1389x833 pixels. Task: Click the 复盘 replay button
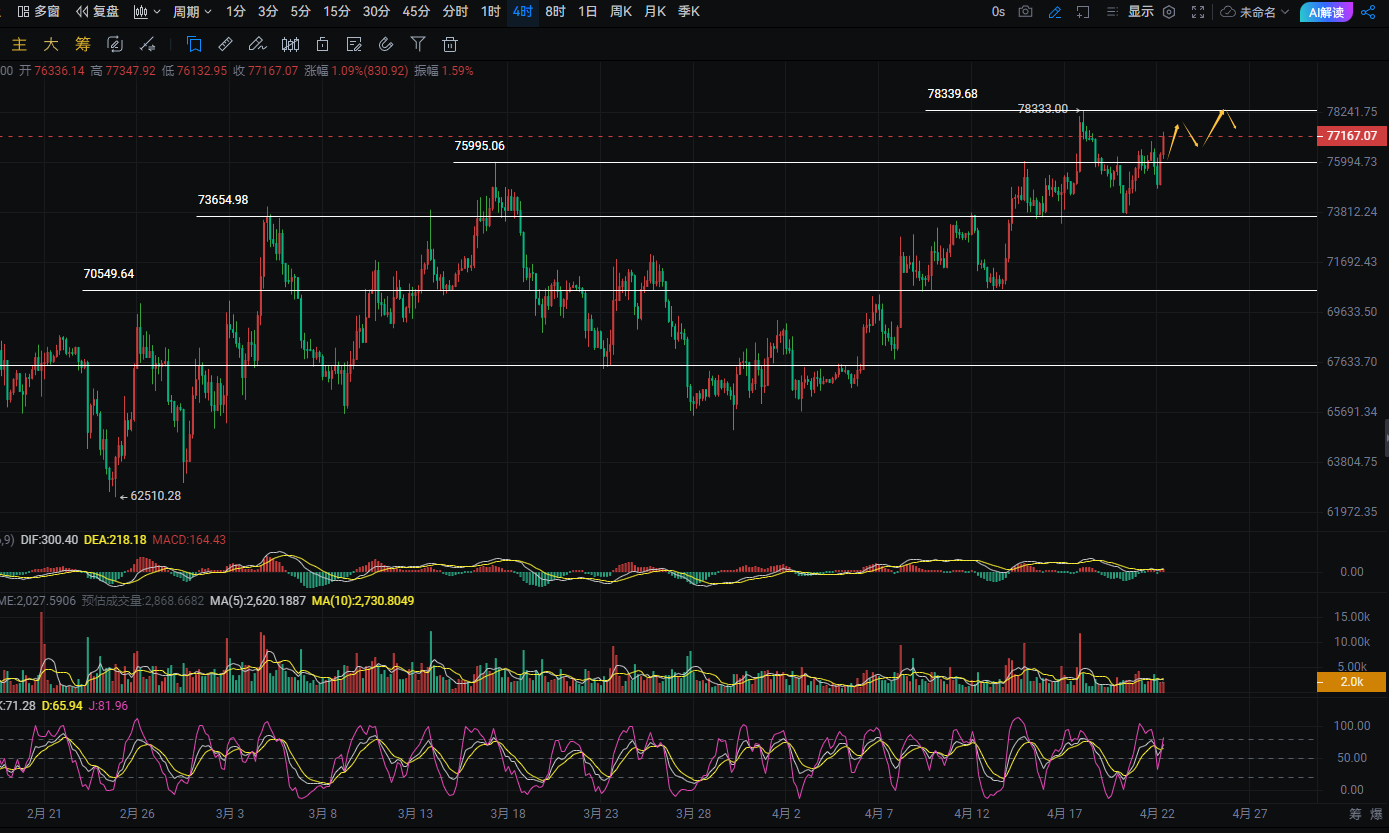tap(98, 12)
